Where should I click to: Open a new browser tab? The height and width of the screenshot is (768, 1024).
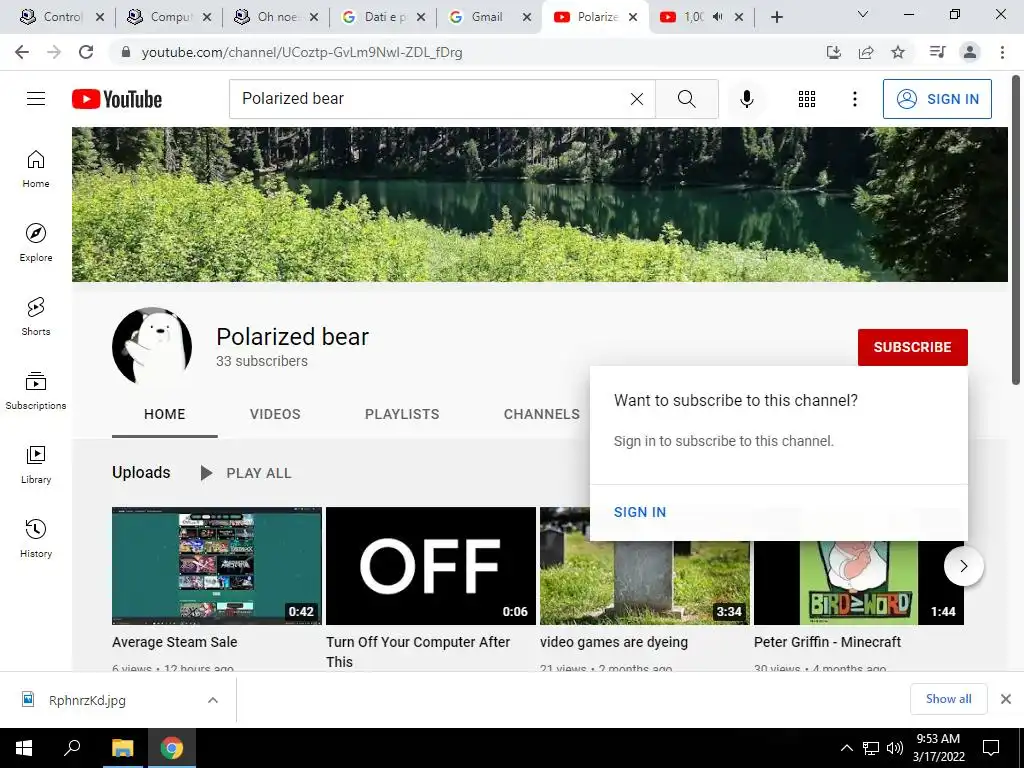(x=776, y=17)
